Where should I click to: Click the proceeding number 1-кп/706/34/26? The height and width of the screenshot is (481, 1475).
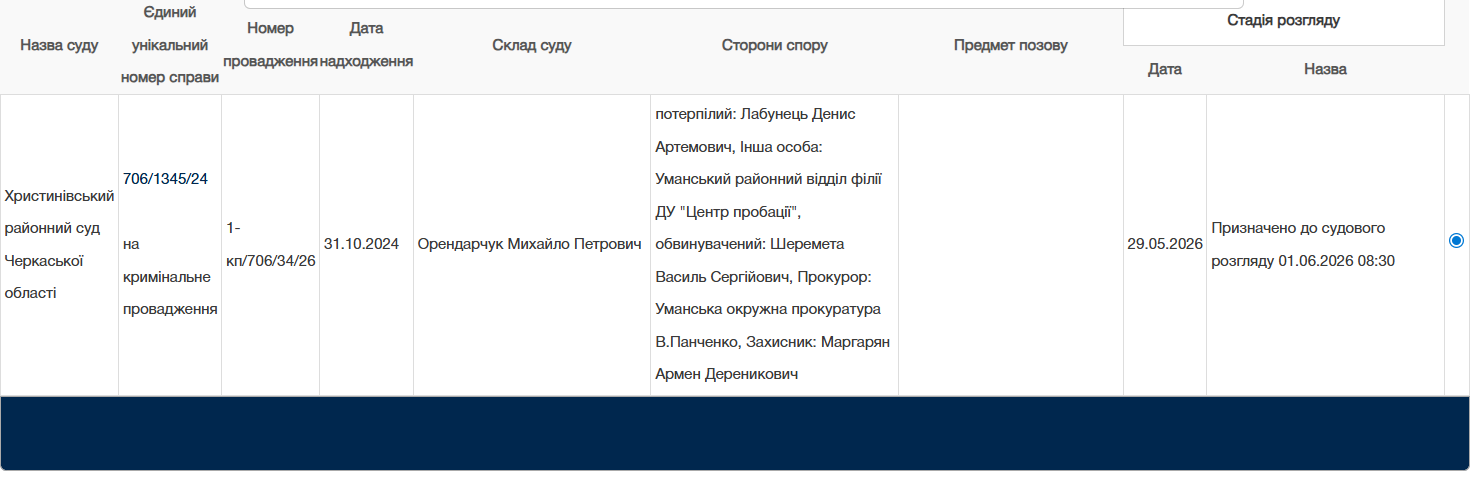pyautogui.click(x=271, y=244)
